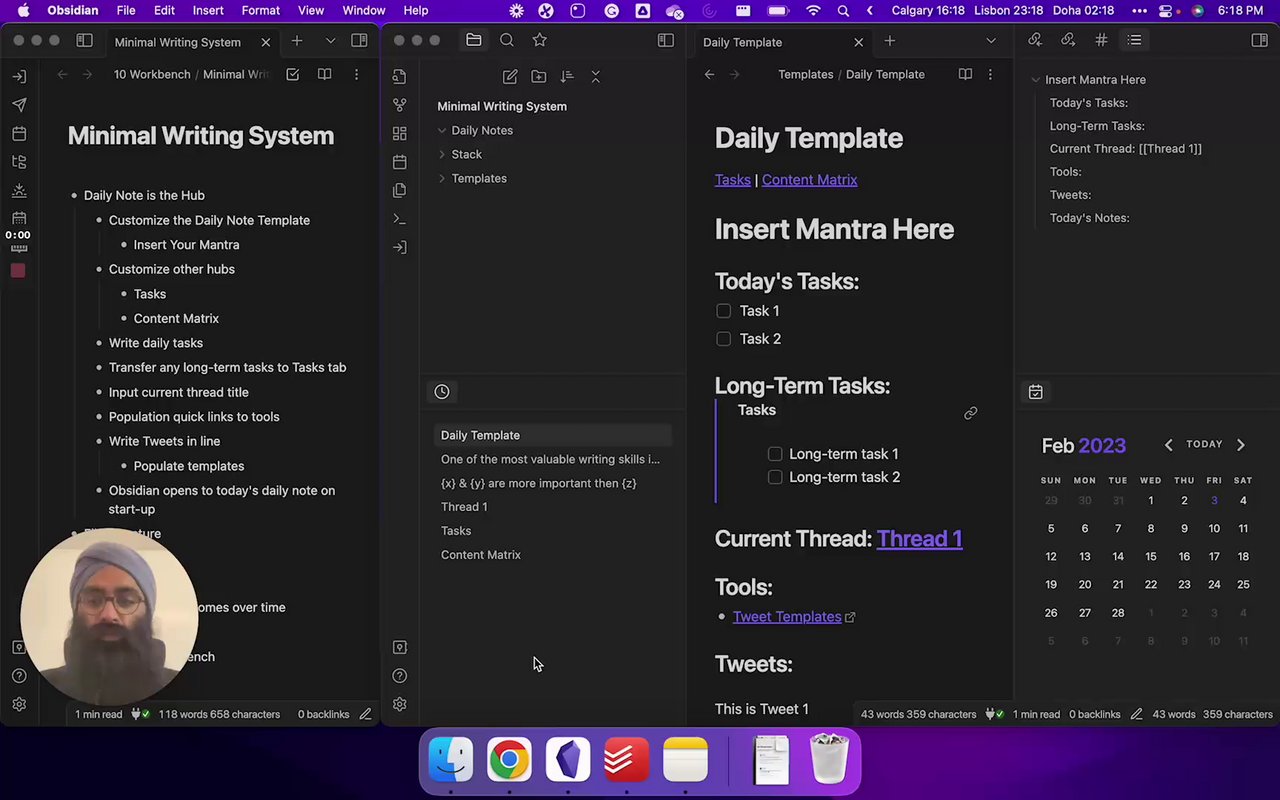Open the Bookmarks star tab
Viewport: 1280px width, 800px height.
[x=540, y=40]
